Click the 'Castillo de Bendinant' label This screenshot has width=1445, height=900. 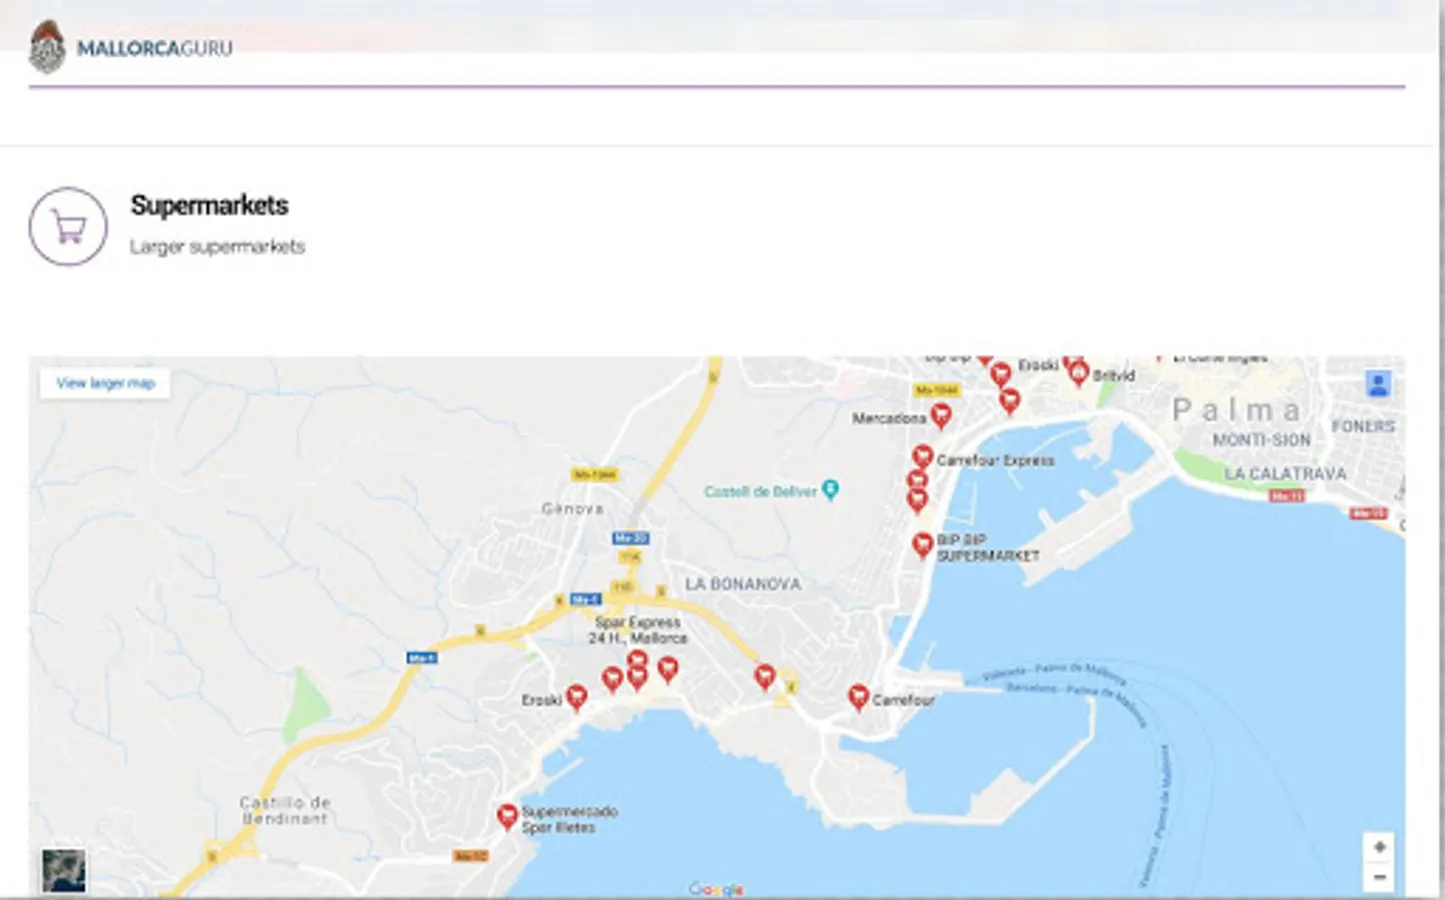[x=285, y=810]
